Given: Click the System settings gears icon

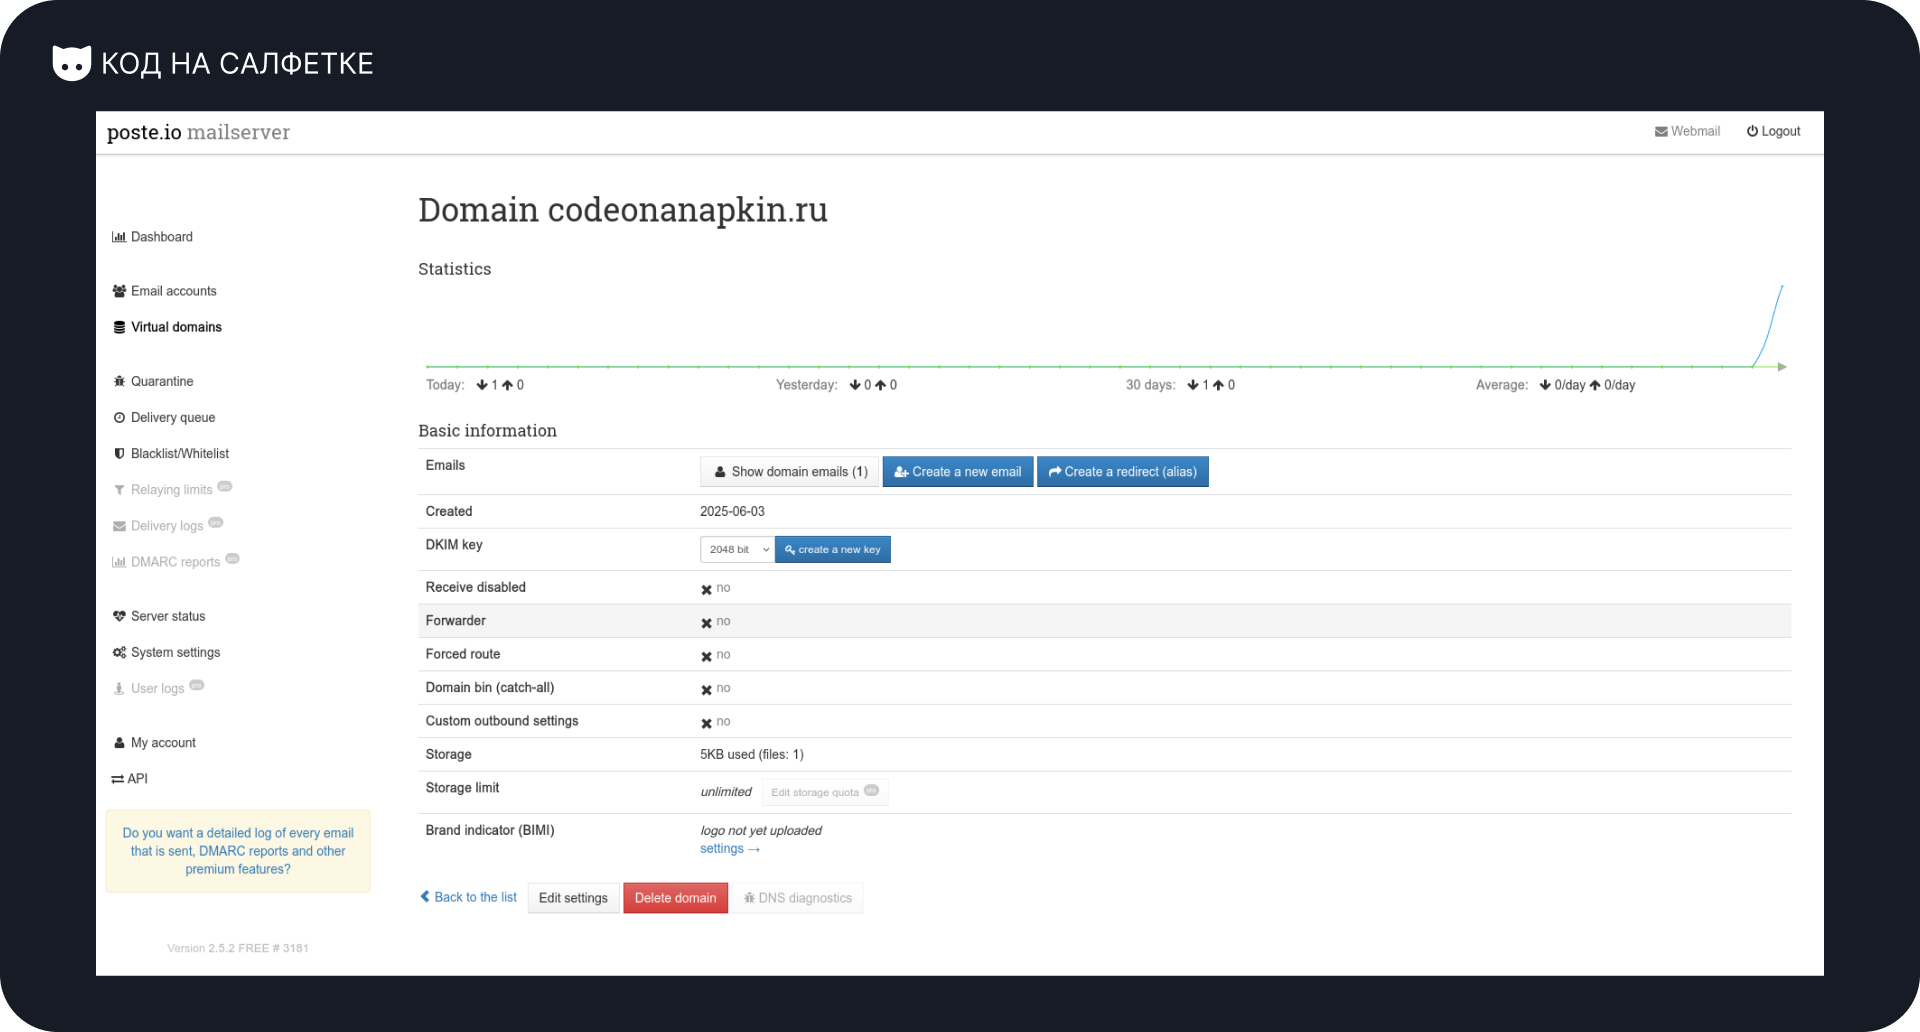Looking at the screenshot, I should 119,652.
